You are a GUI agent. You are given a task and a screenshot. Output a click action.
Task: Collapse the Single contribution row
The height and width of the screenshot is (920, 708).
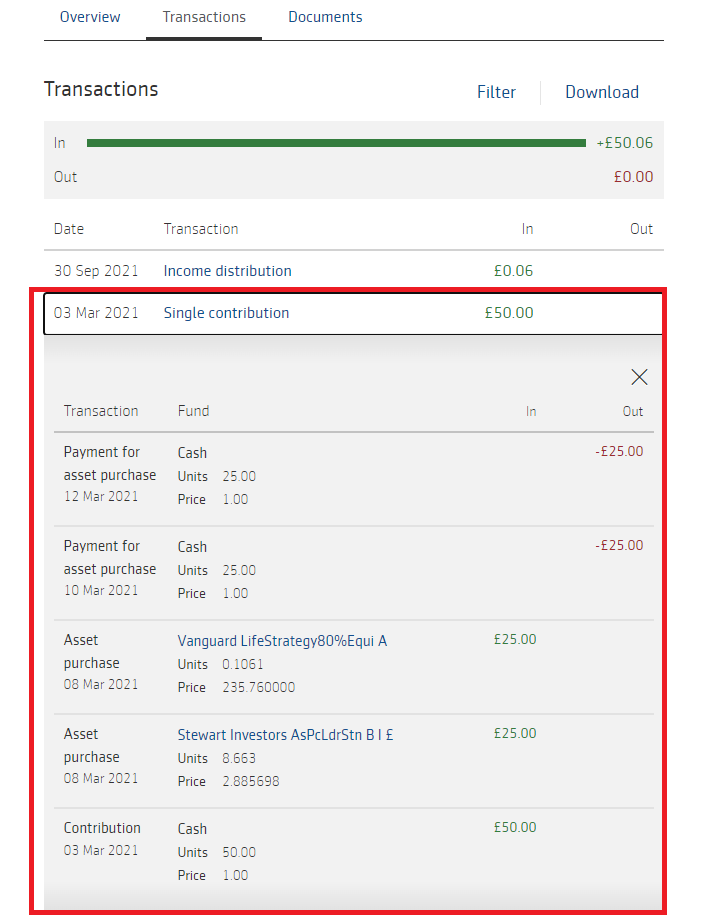pyautogui.click(x=226, y=313)
